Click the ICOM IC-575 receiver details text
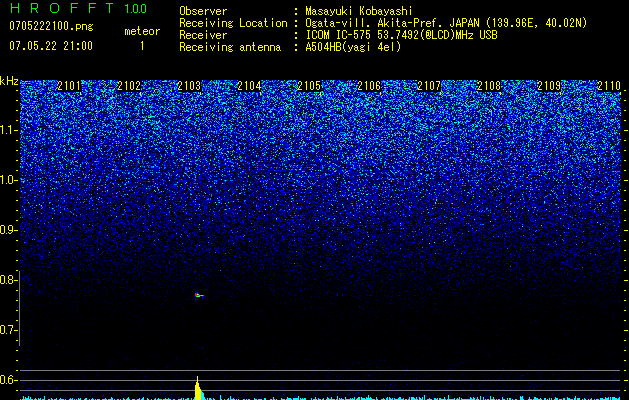The width and height of the screenshot is (629, 400). 401,35
